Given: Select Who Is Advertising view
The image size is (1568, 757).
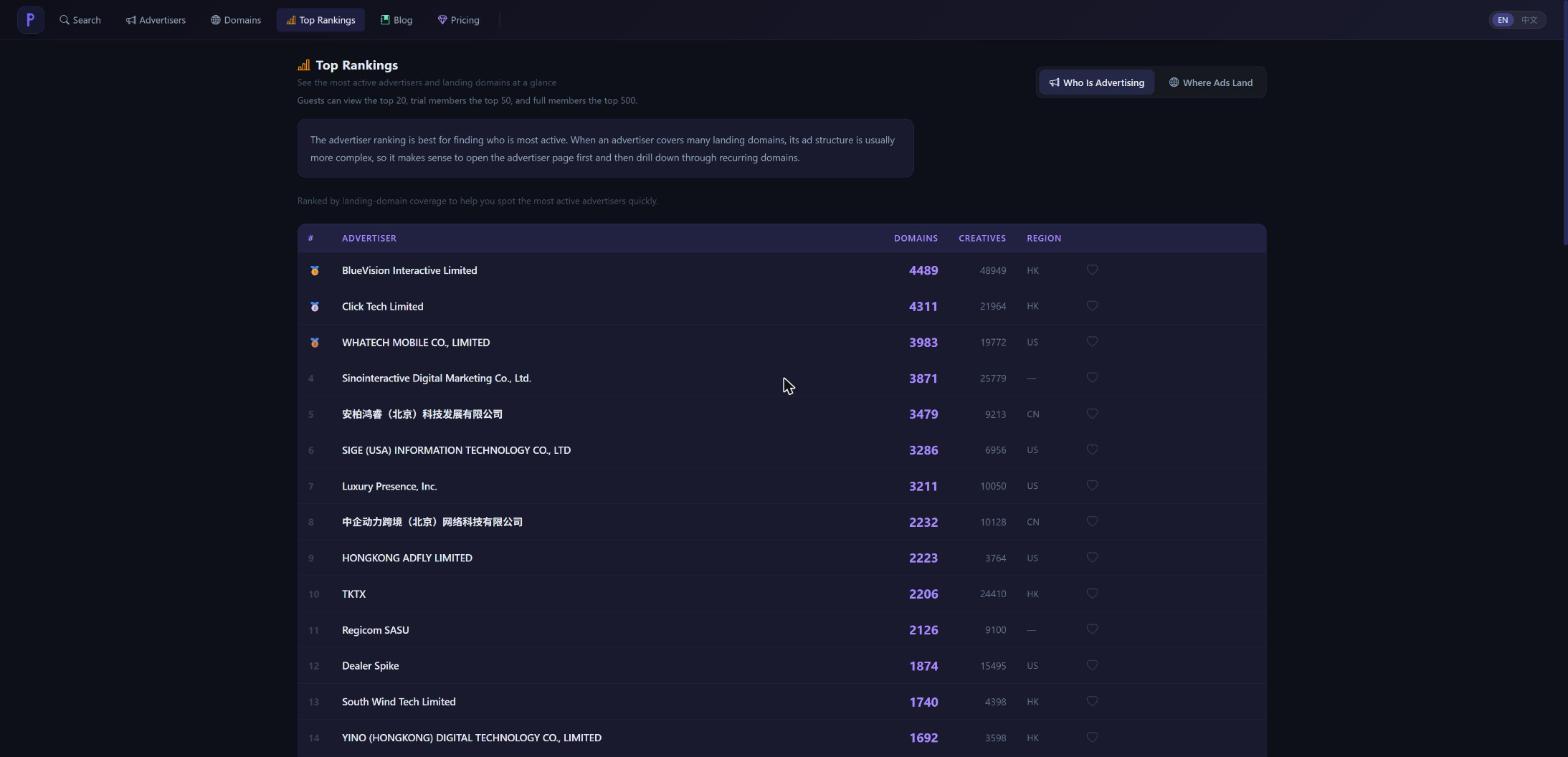Looking at the screenshot, I should tap(1097, 83).
